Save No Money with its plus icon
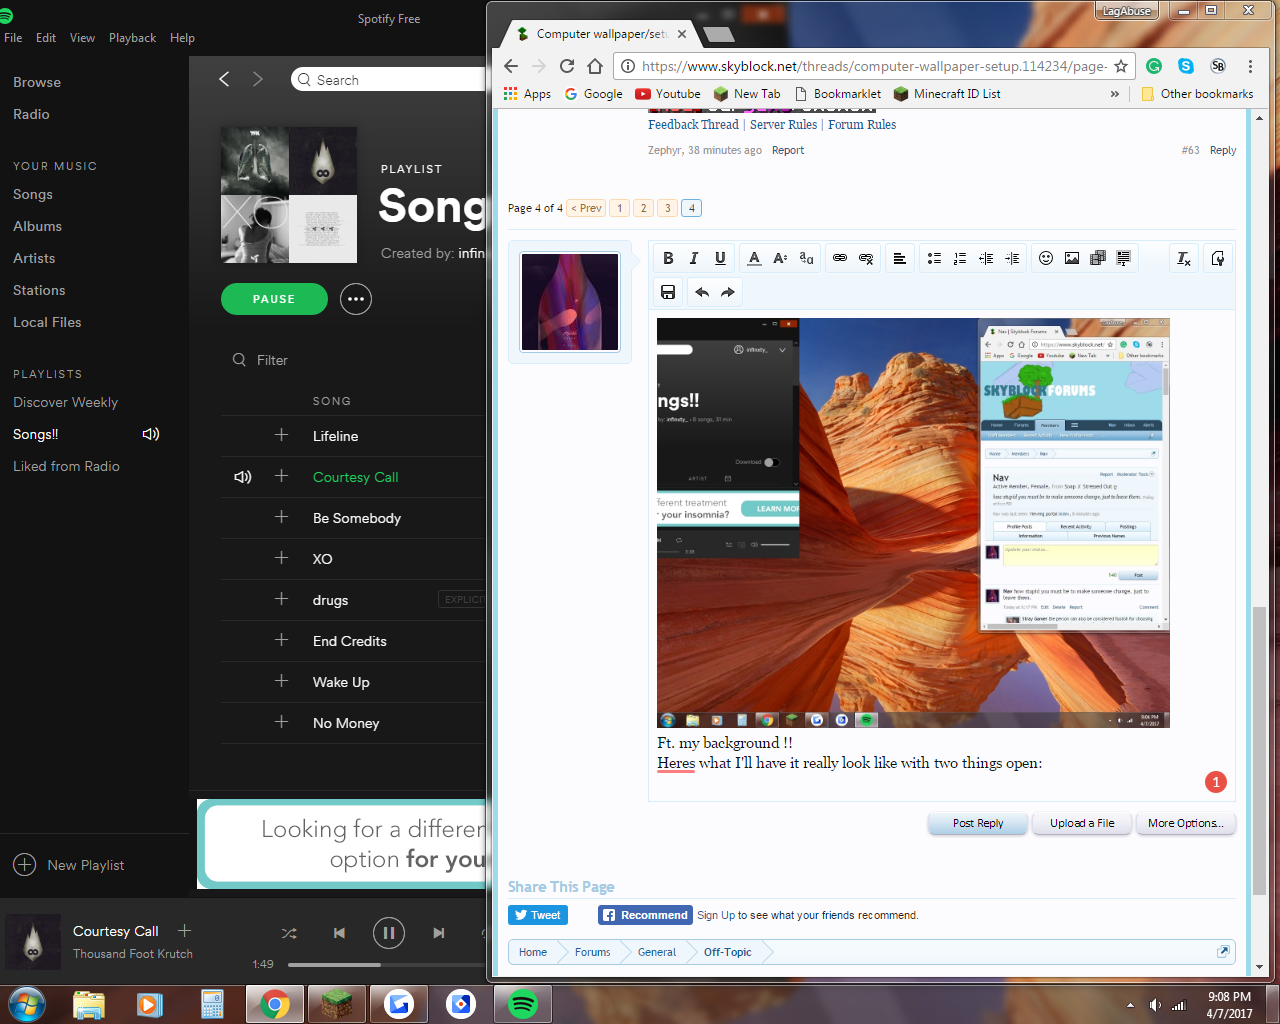Viewport: 1280px width, 1024px height. [x=281, y=722]
